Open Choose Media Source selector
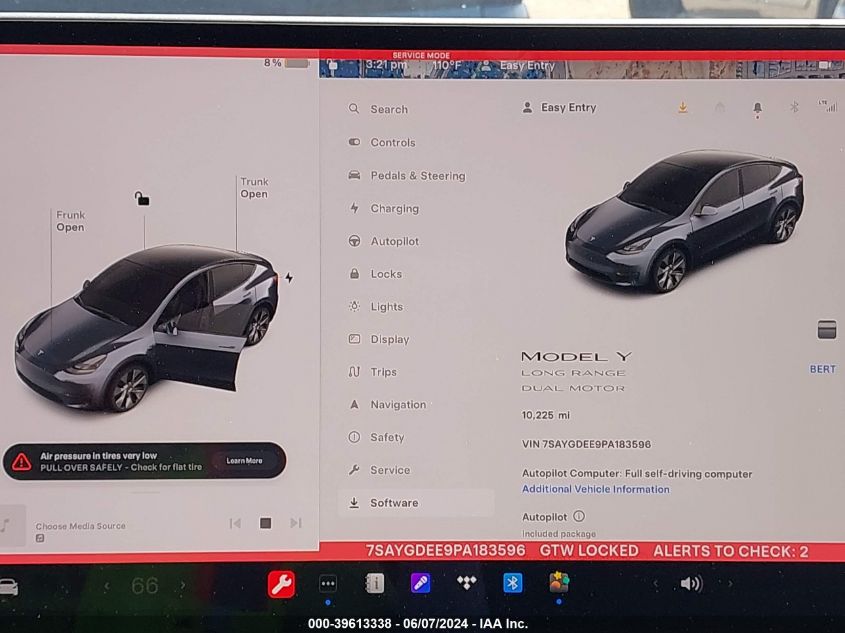 80,525
